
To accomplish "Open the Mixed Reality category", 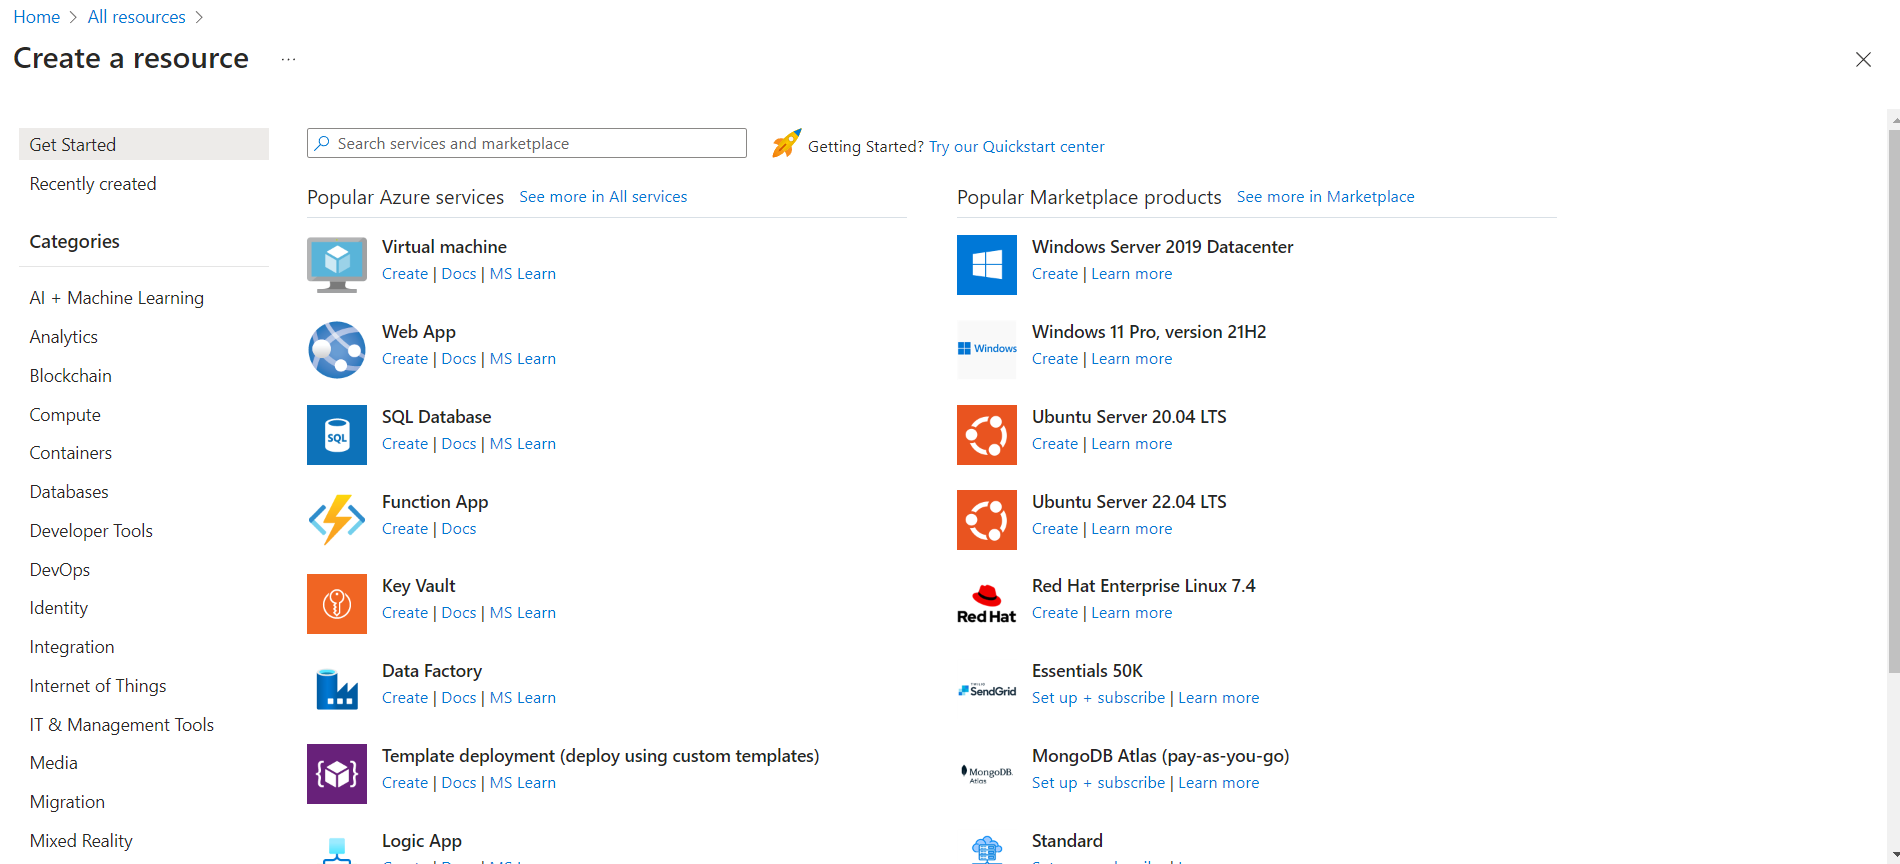I will 81,841.
